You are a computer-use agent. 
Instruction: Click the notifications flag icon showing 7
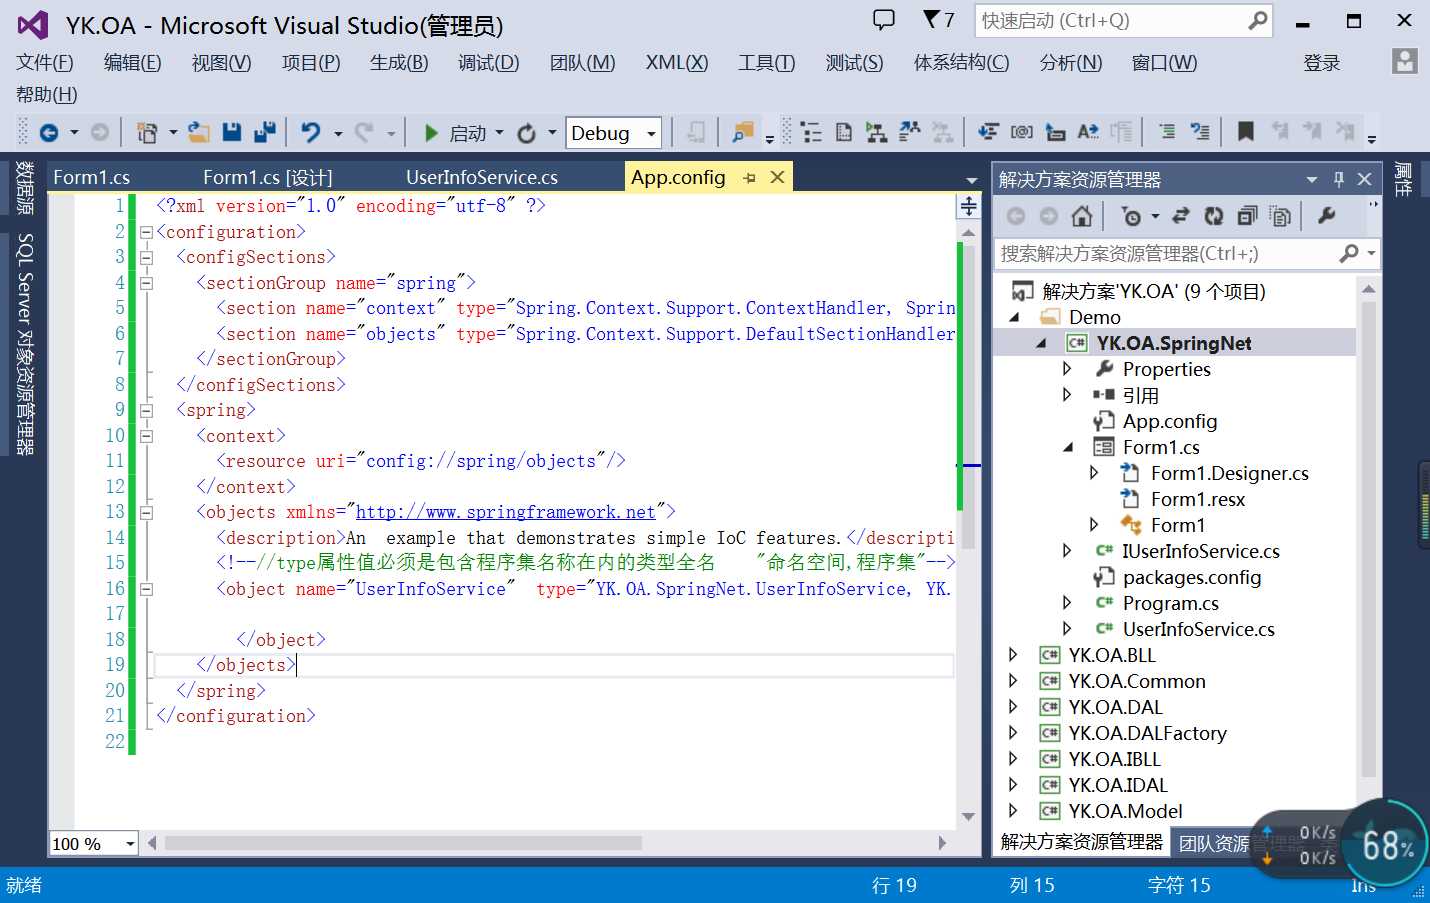939,20
